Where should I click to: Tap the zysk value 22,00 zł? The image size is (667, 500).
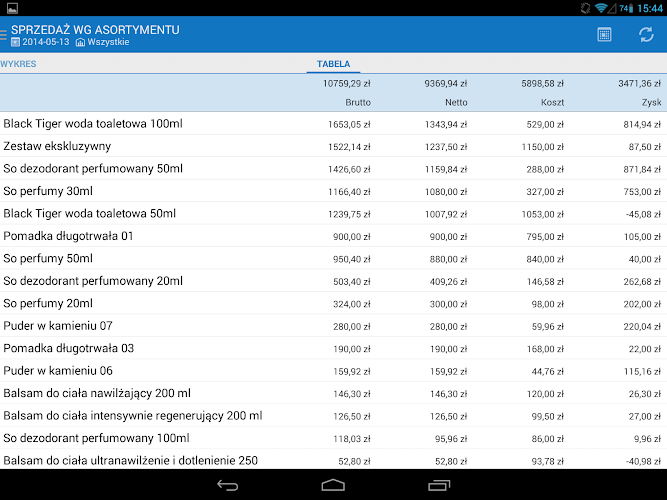point(645,349)
